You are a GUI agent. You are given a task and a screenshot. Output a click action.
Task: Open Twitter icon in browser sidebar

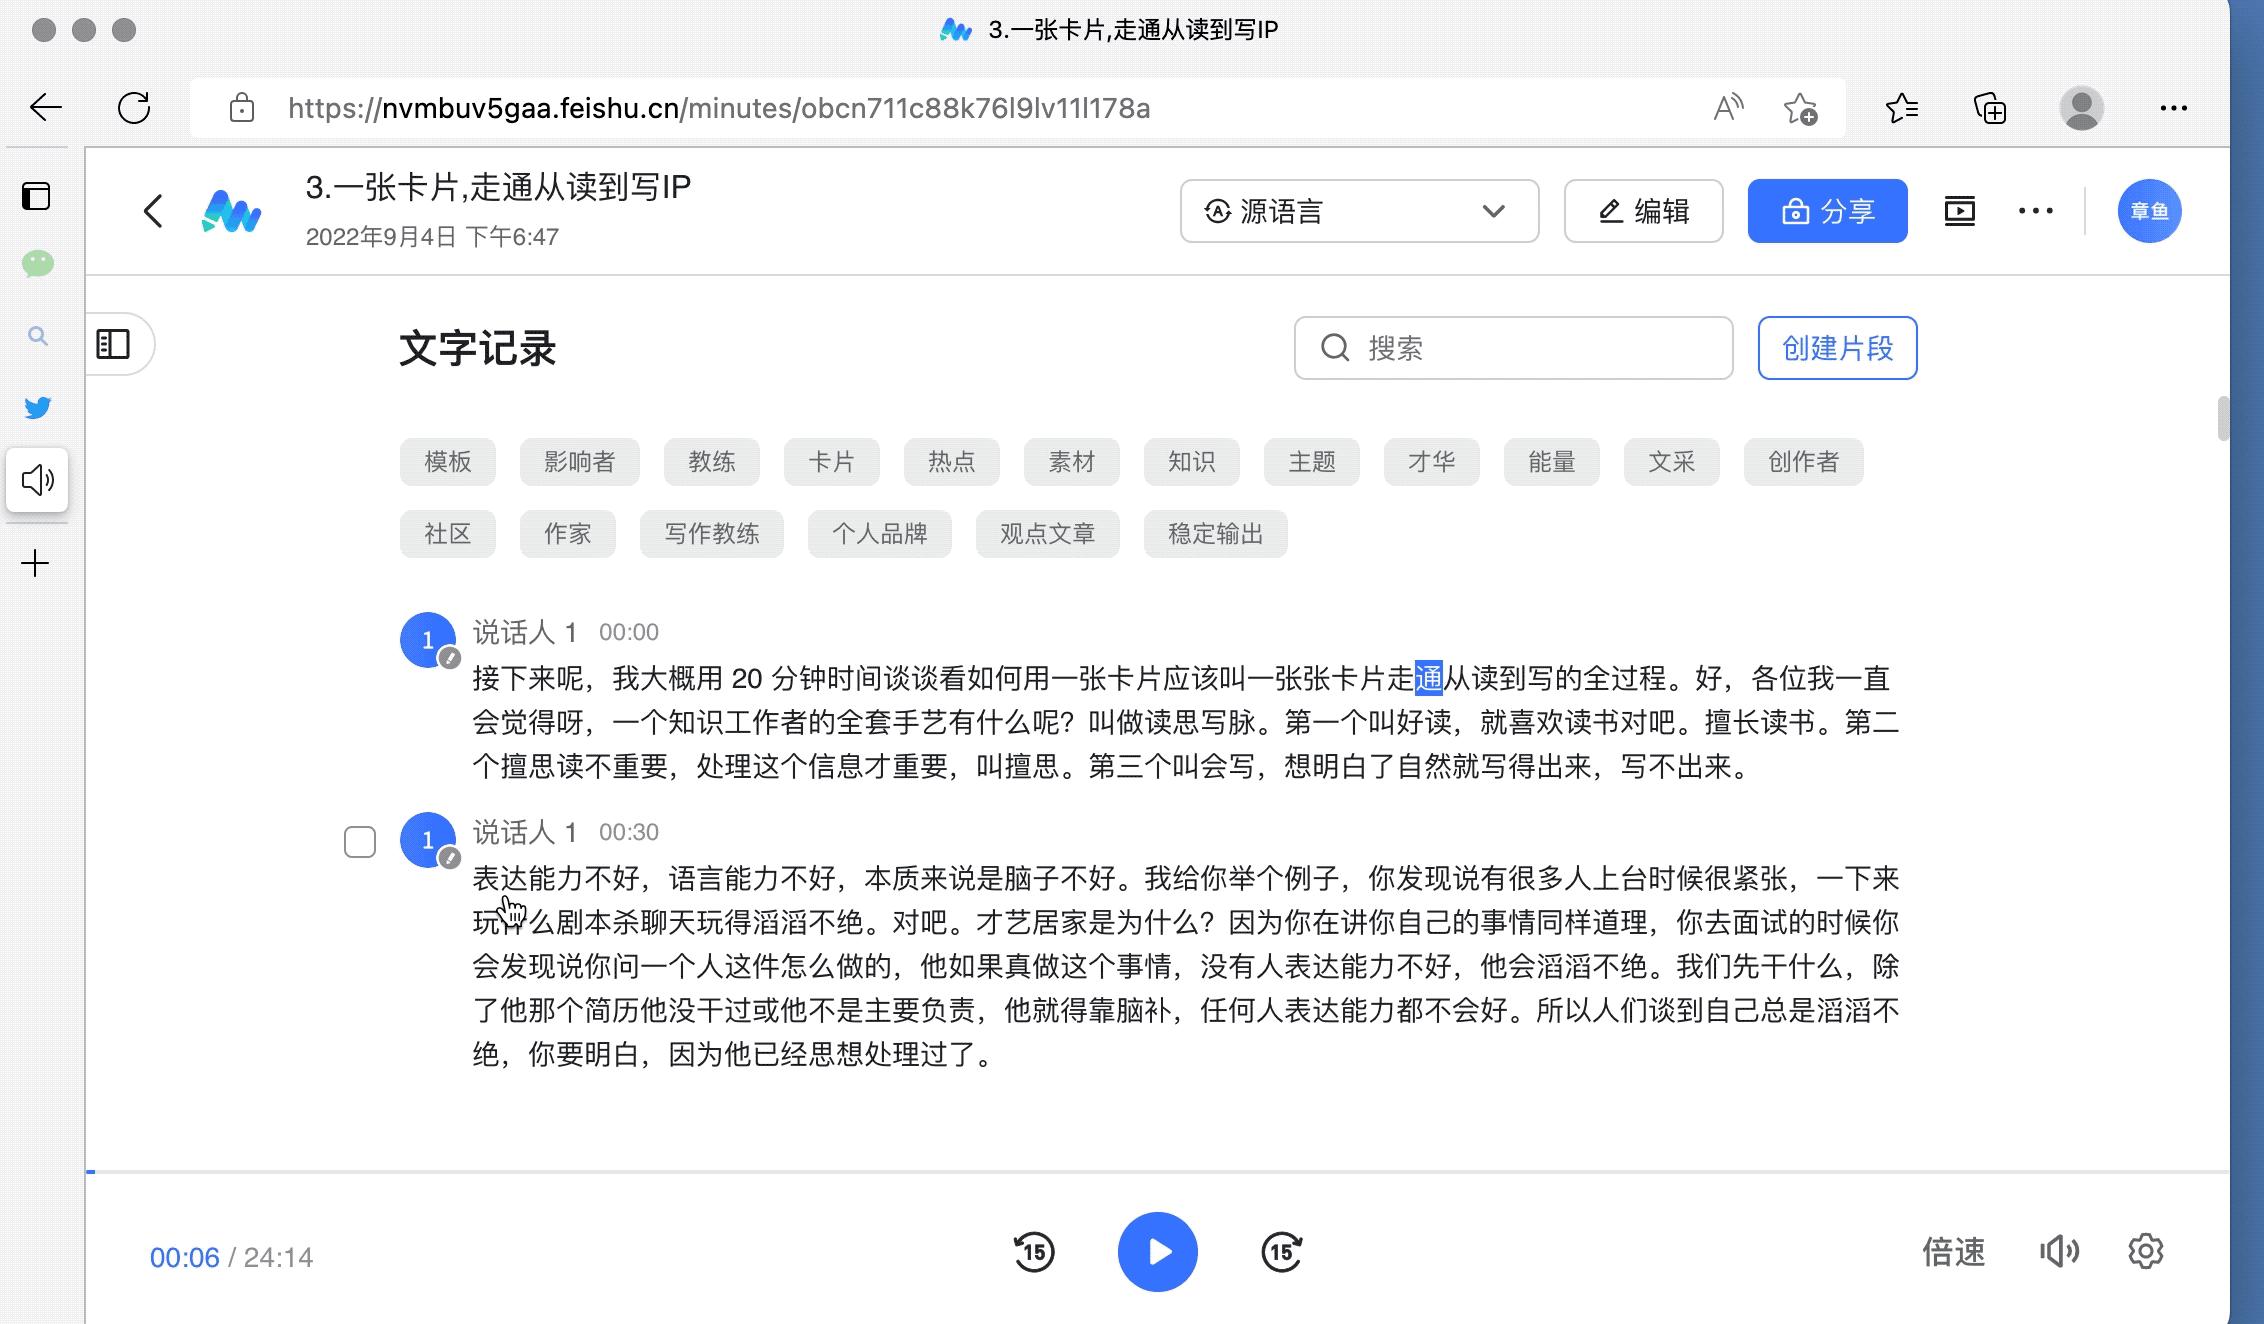[x=37, y=408]
